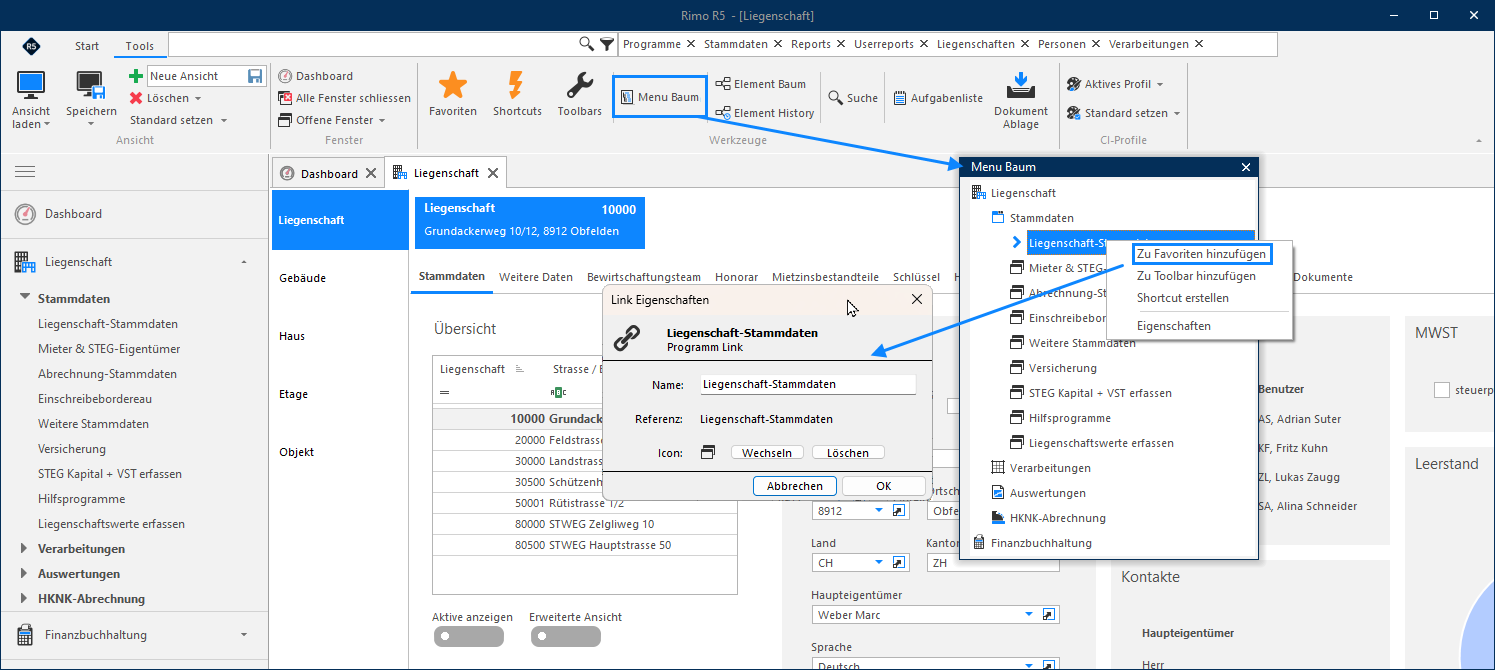Open the Suche magnifier tool
Image resolution: width=1495 pixels, height=670 pixels.
tap(853, 98)
